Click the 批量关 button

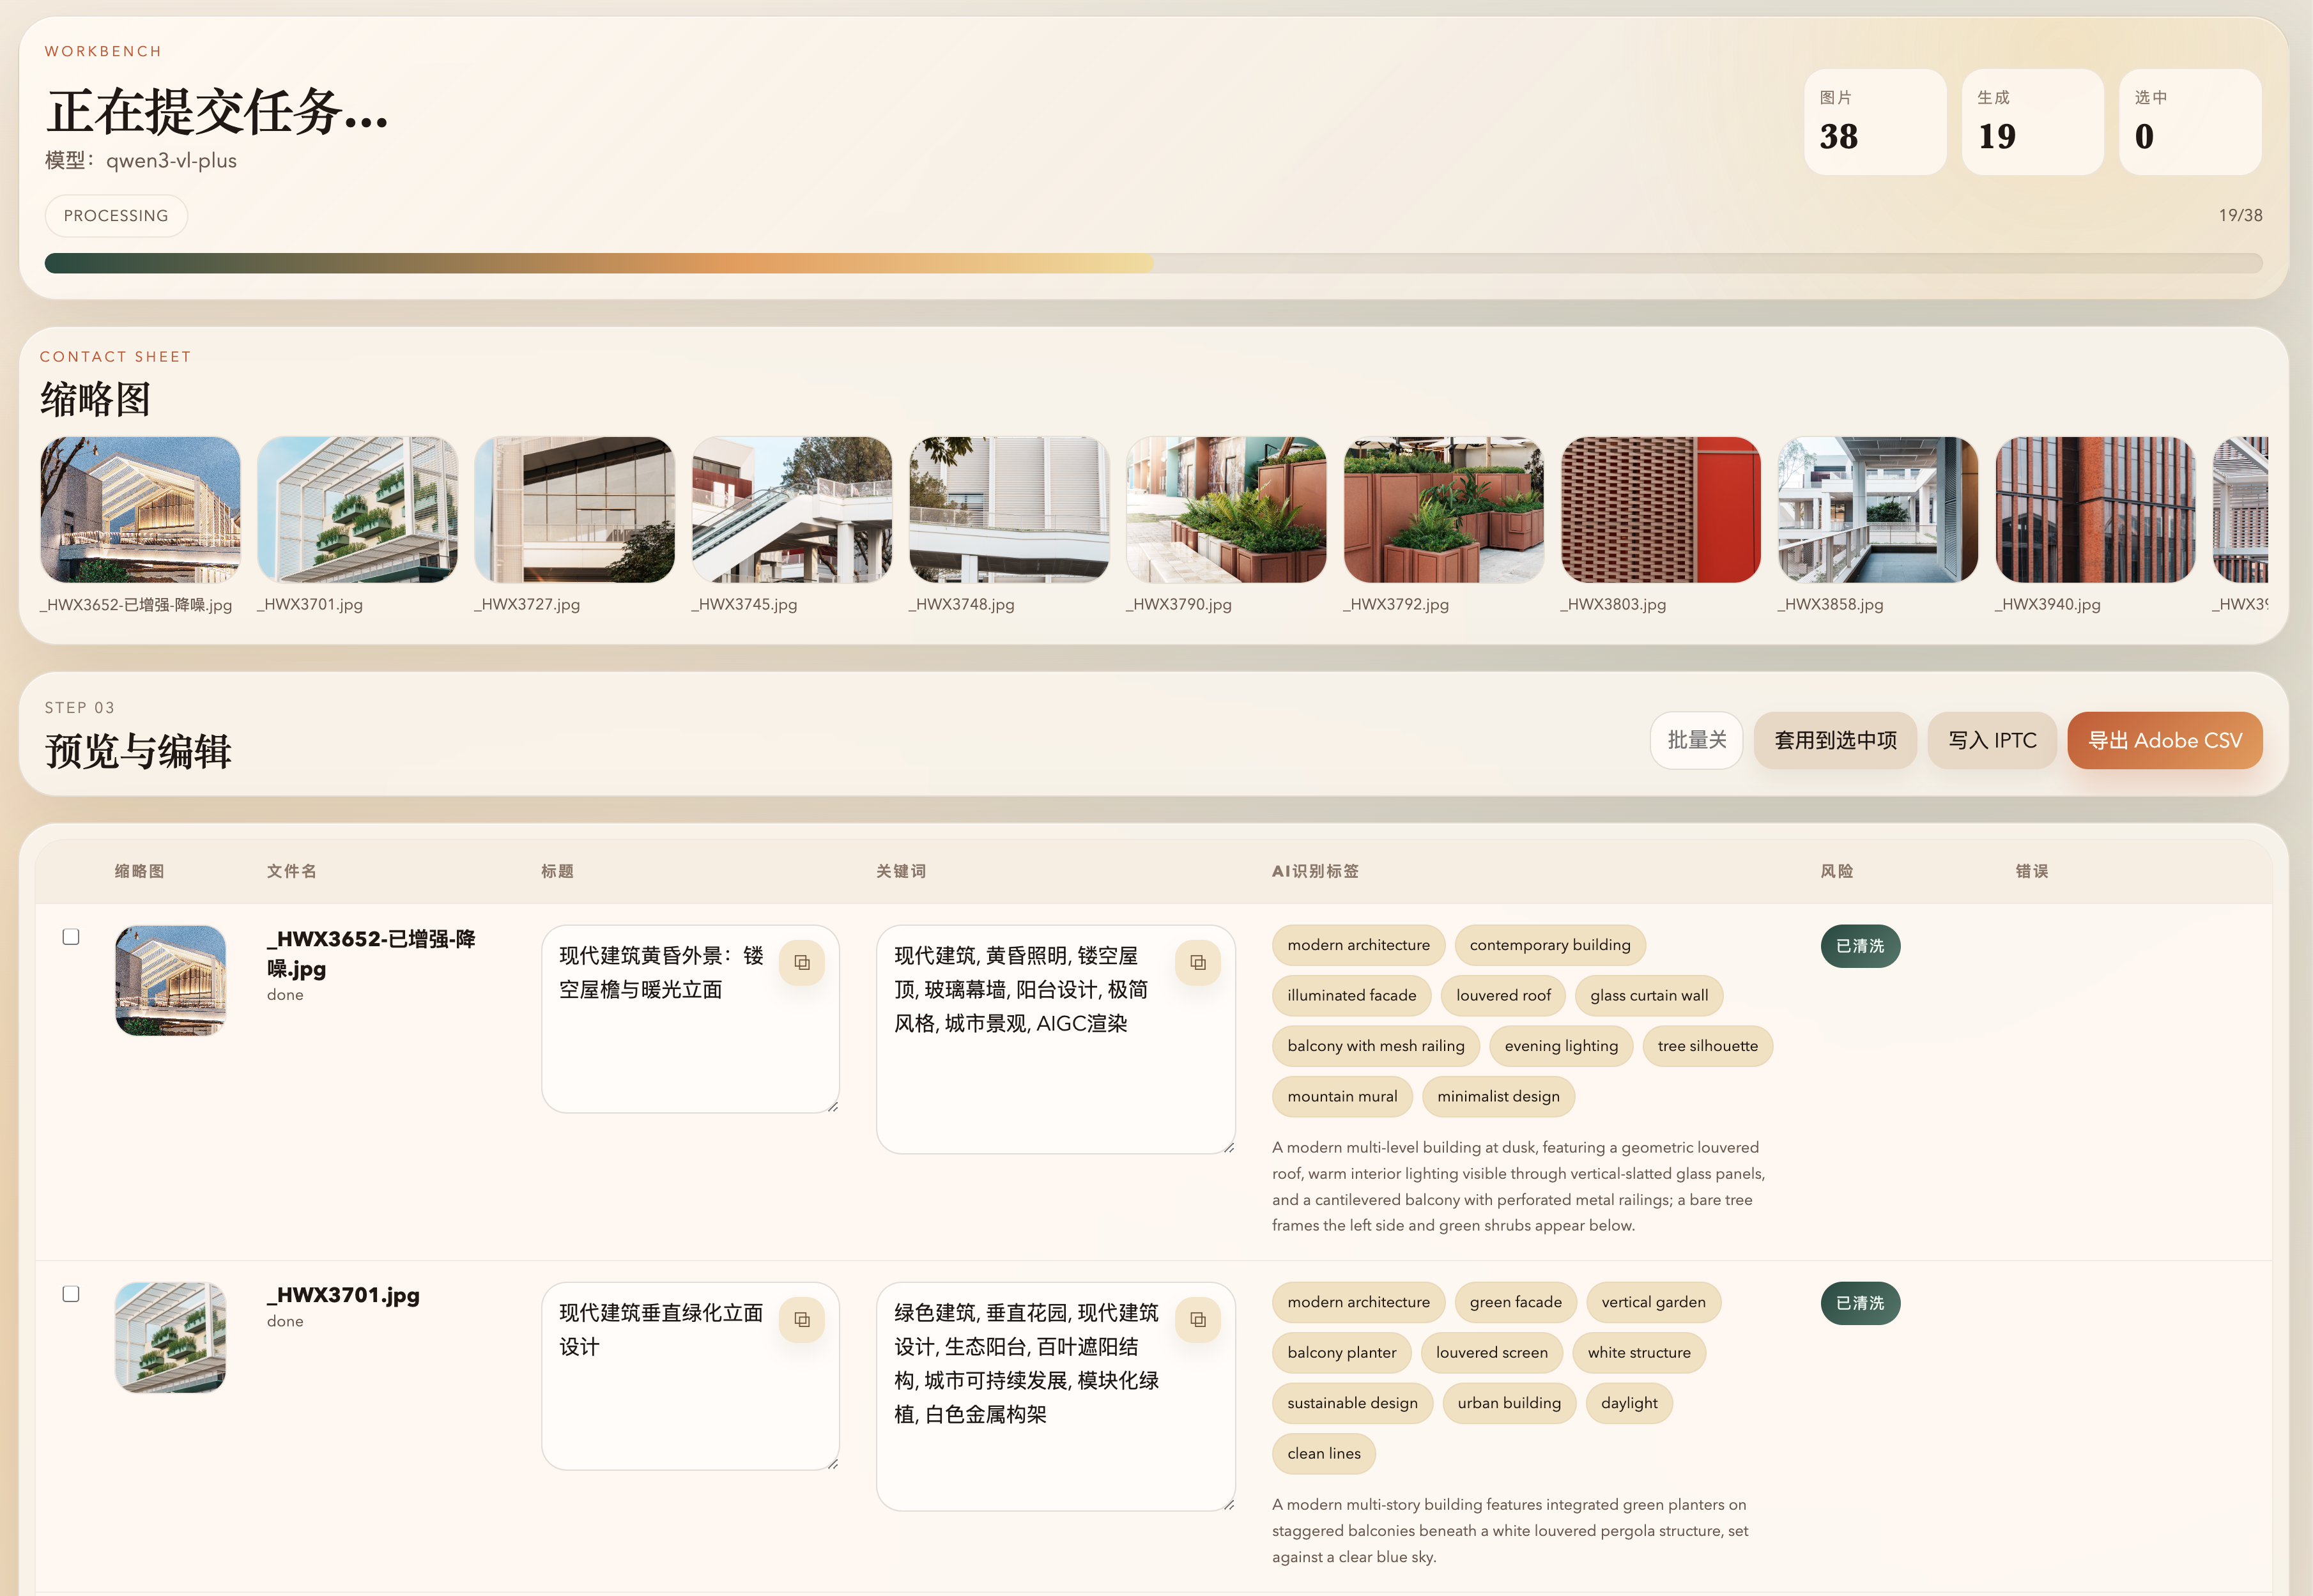[x=1696, y=740]
